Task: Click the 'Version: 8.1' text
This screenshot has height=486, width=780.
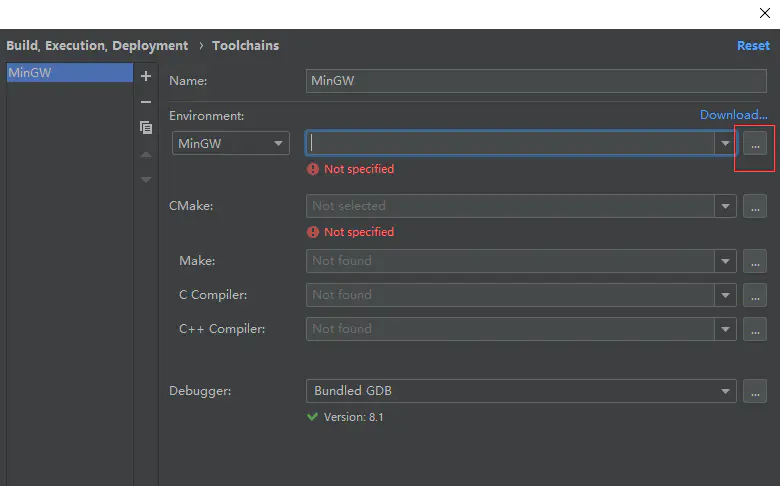Action: pos(354,417)
